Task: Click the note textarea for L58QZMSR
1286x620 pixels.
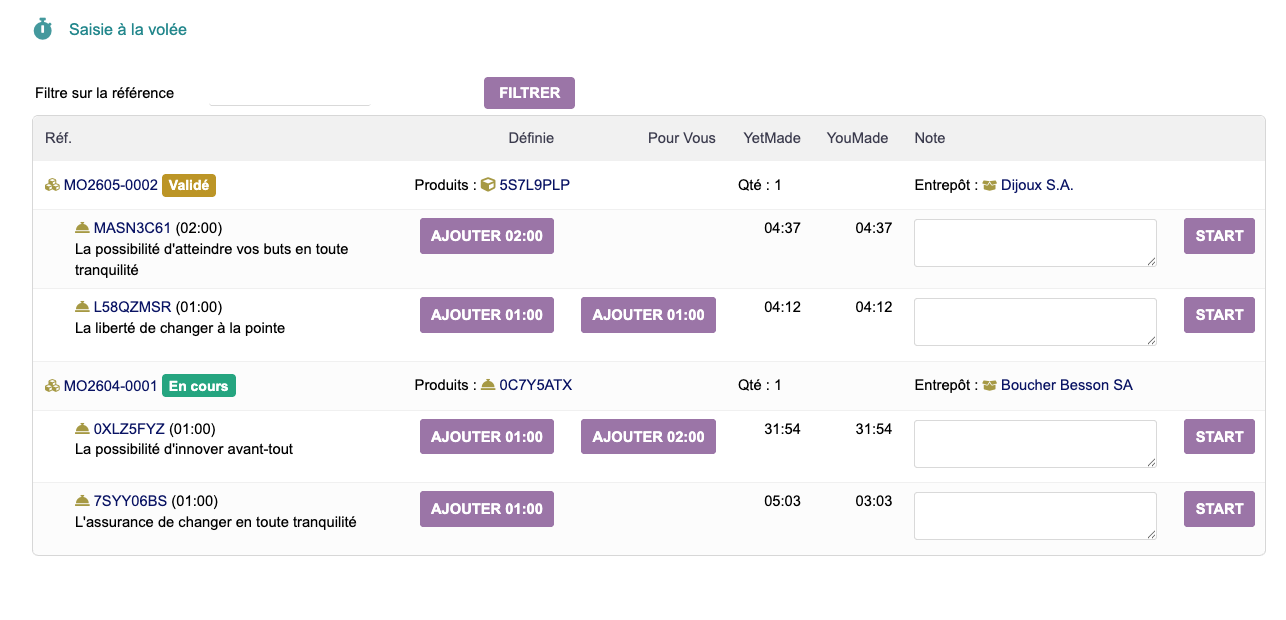Action: [x=1035, y=322]
